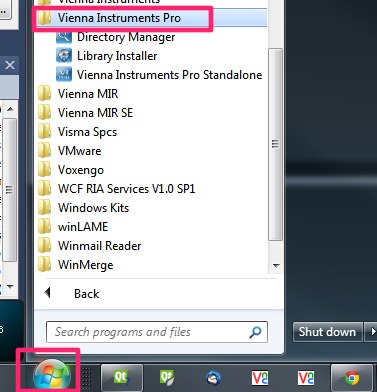The image size is (377, 392).
Task: Click the background window scroll down arrow
Action: pos(10,286)
